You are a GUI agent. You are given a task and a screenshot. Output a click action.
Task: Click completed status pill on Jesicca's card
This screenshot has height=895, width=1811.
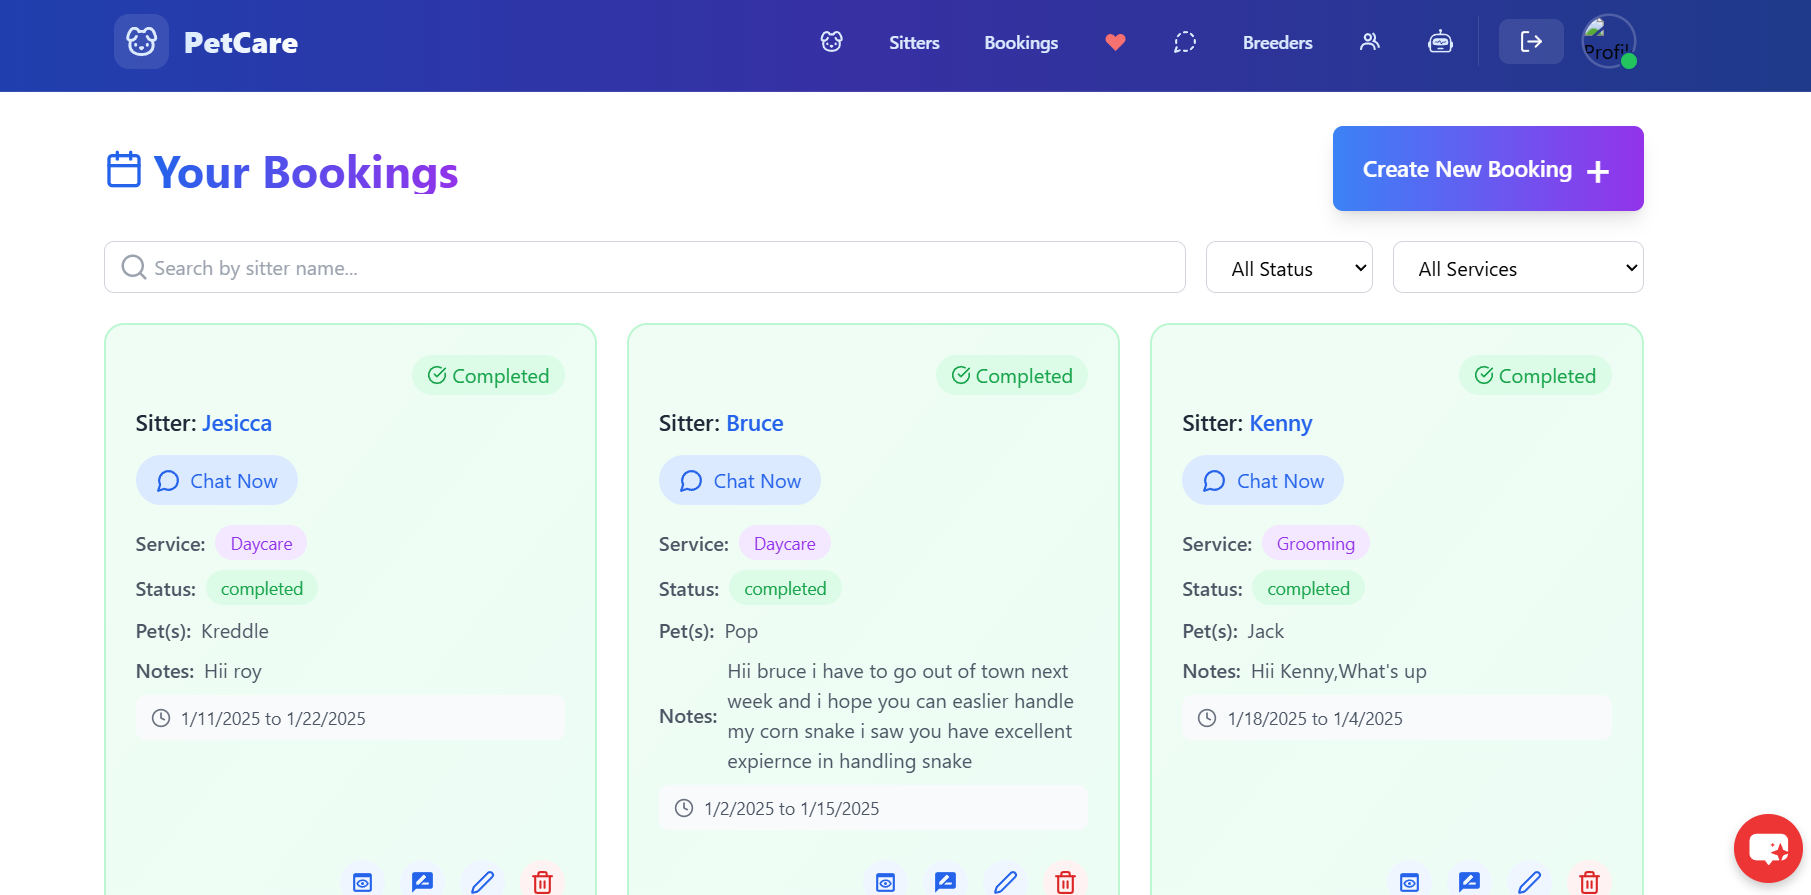pyautogui.click(x=262, y=589)
